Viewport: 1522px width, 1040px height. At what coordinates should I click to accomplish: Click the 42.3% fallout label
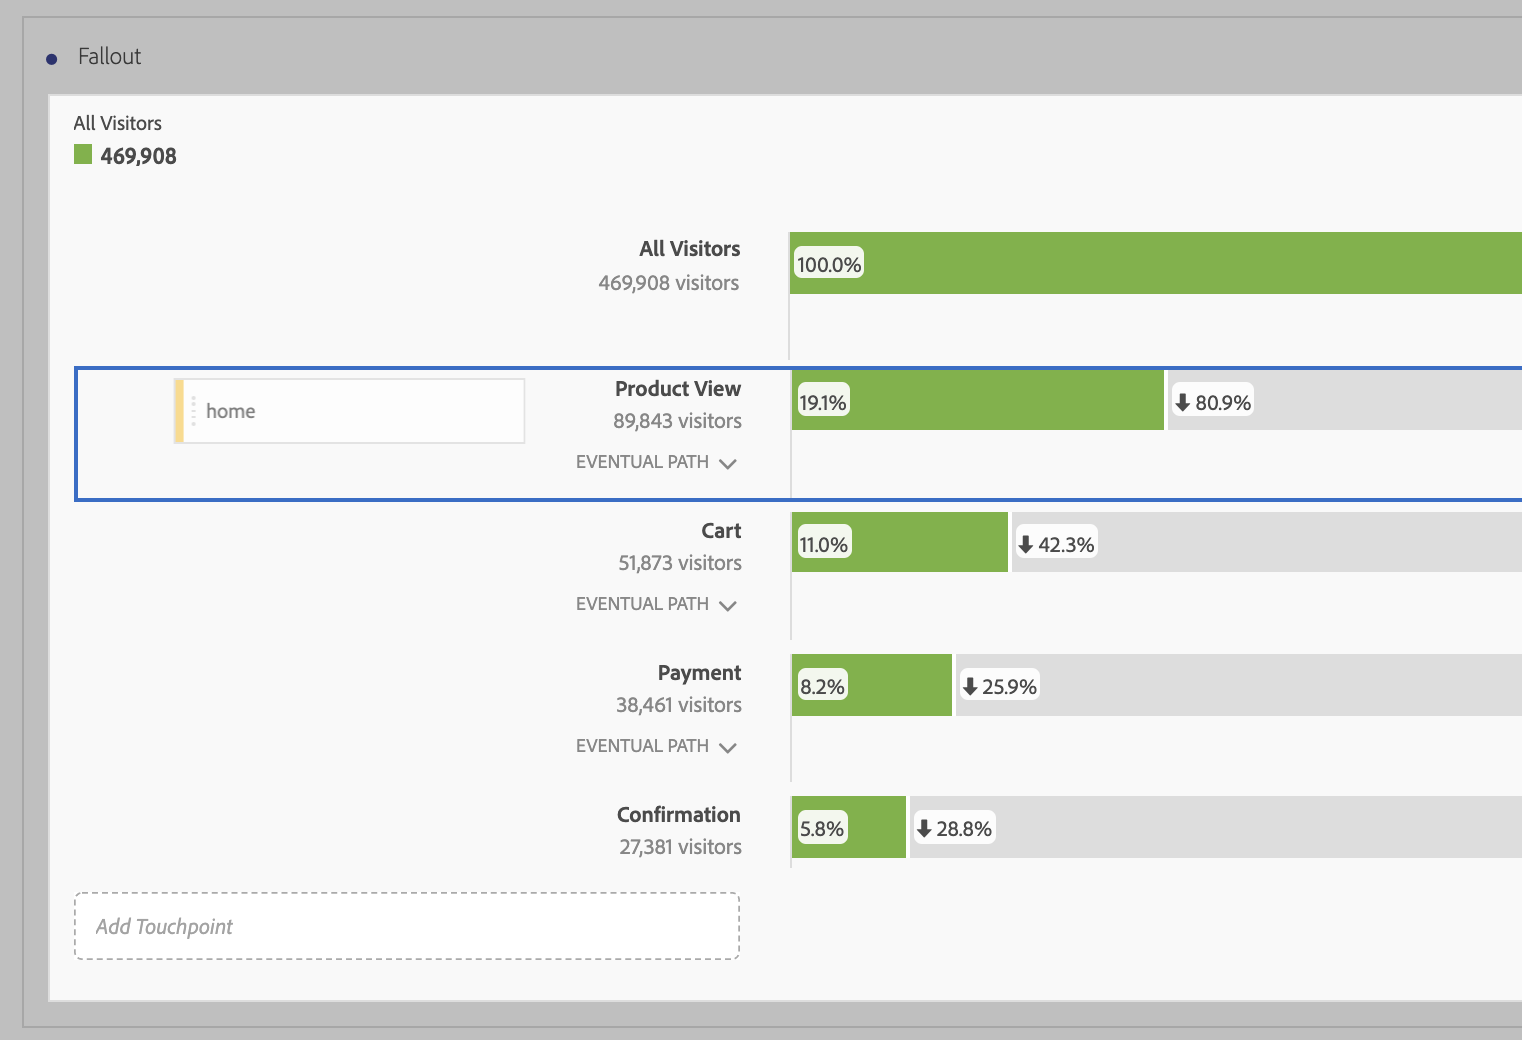click(1056, 544)
